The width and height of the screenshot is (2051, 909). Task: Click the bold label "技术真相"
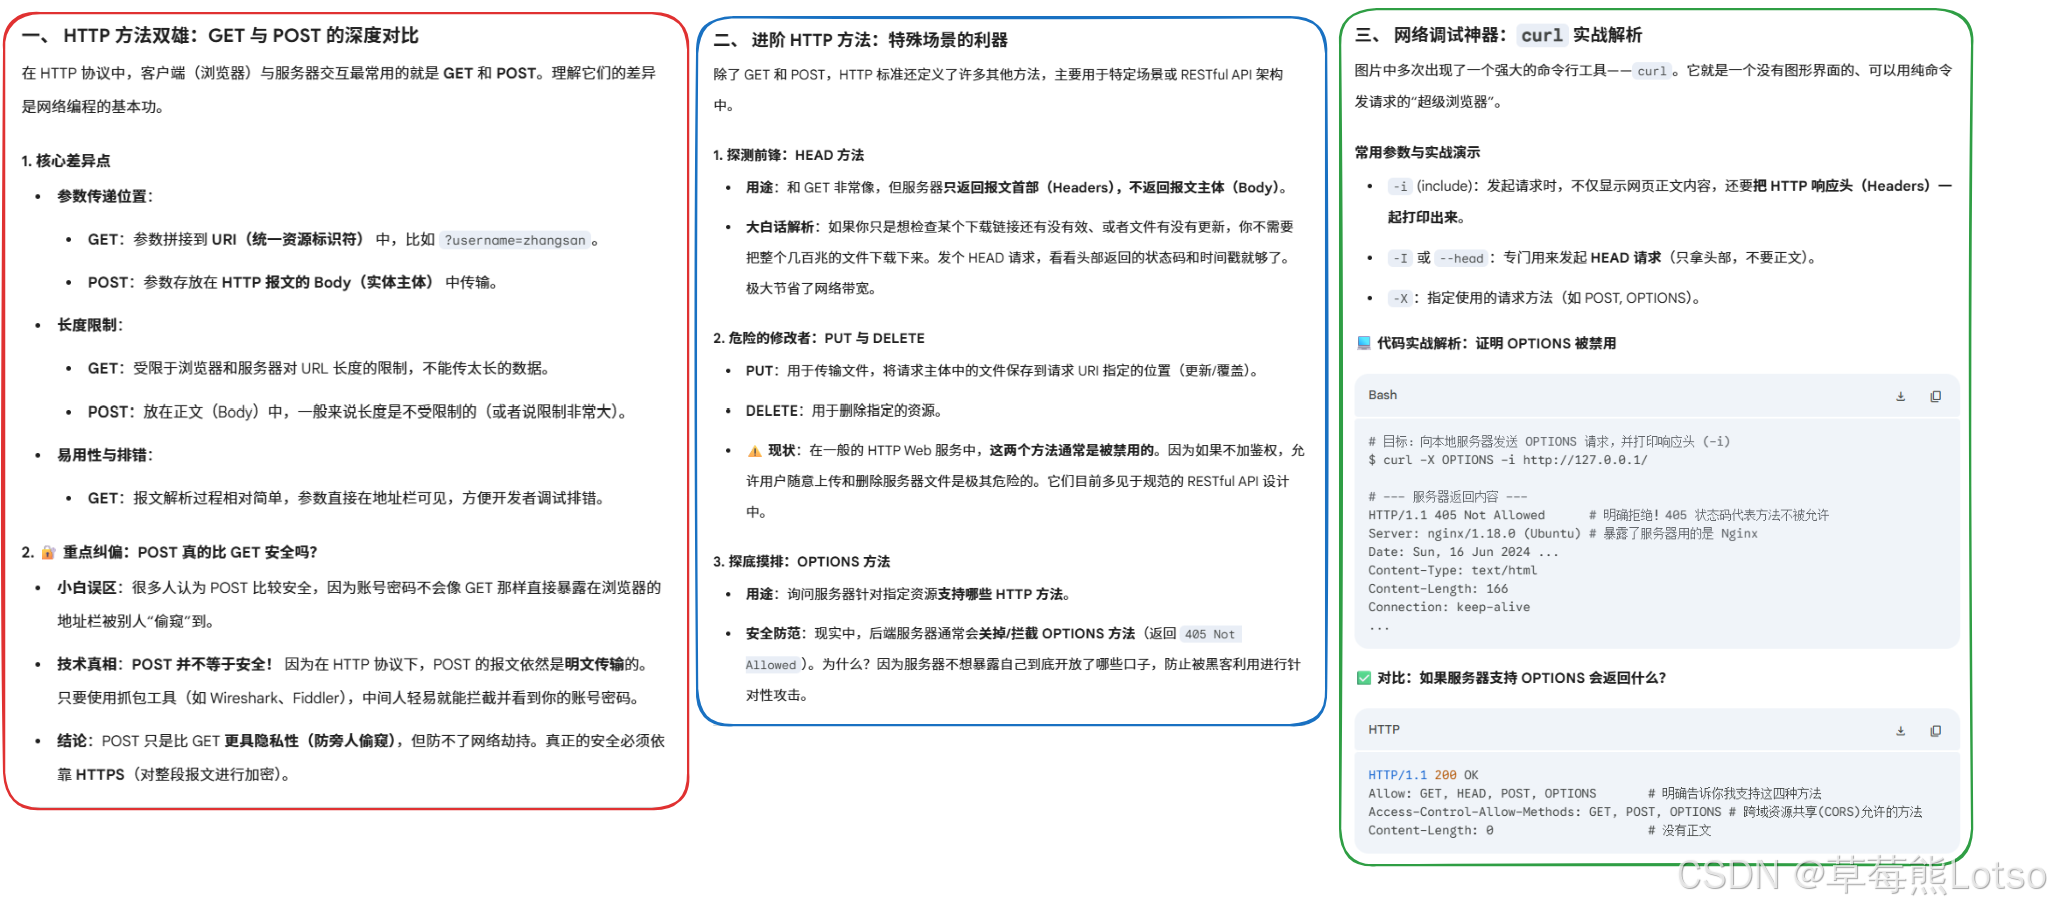(x=87, y=664)
